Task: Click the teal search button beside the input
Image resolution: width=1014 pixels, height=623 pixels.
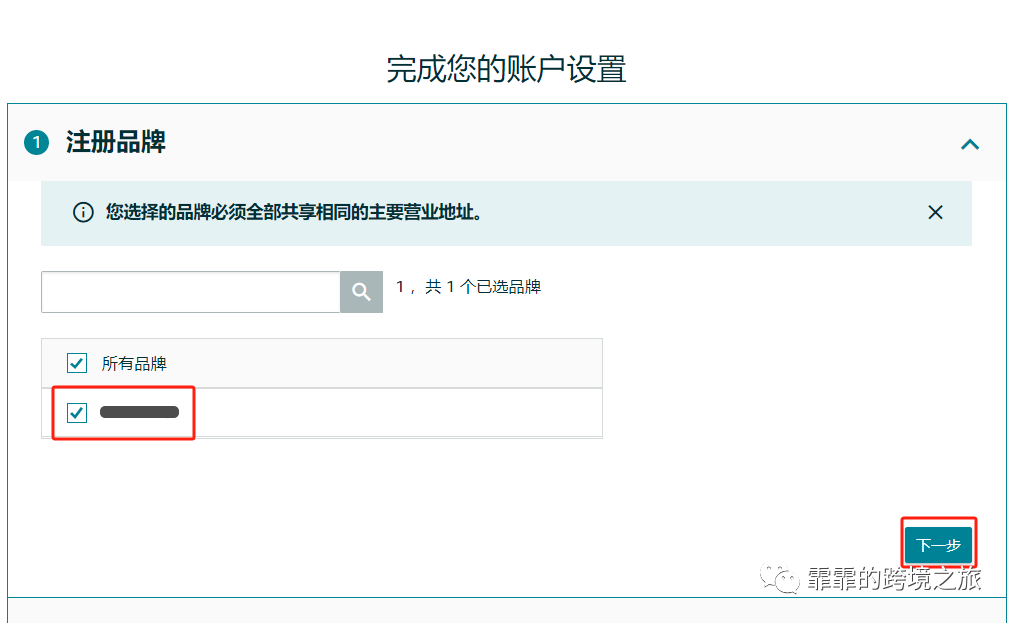Action: pyautogui.click(x=361, y=291)
